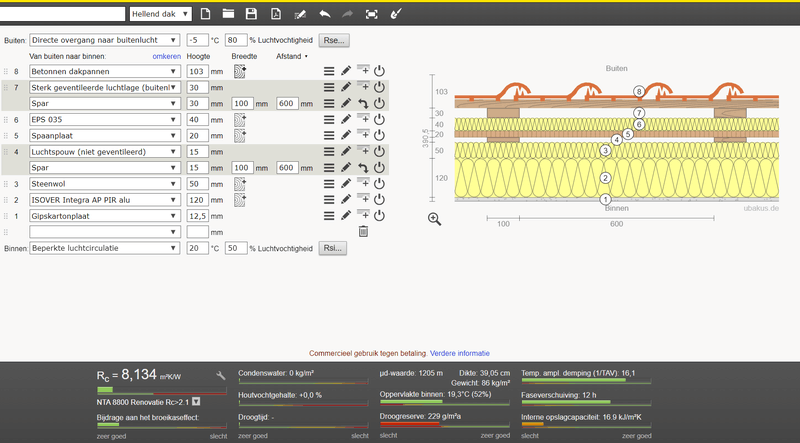The width and height of the screenshot is (800, 443).
Task: Expand the Buiten outdoor condition dropdown
Action: [105, 40]
